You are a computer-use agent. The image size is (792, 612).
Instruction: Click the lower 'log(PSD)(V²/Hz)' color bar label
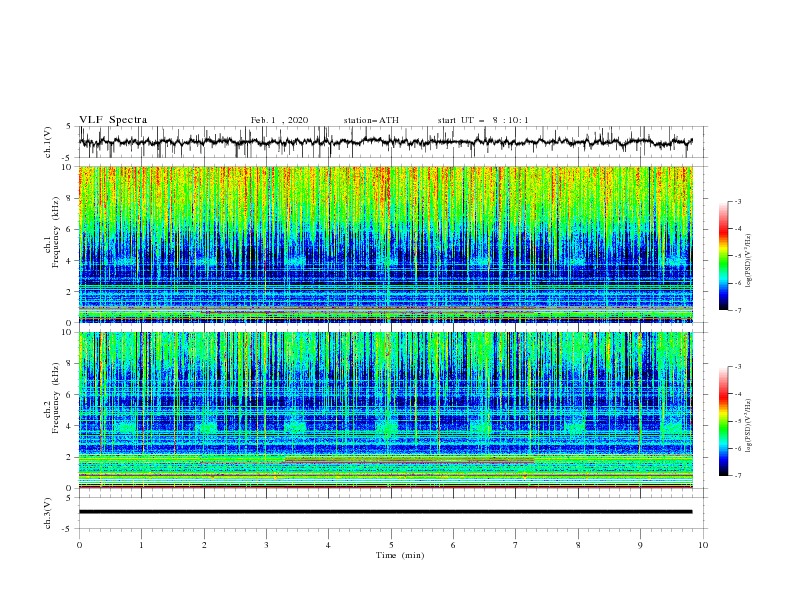(x=749, y=426)
